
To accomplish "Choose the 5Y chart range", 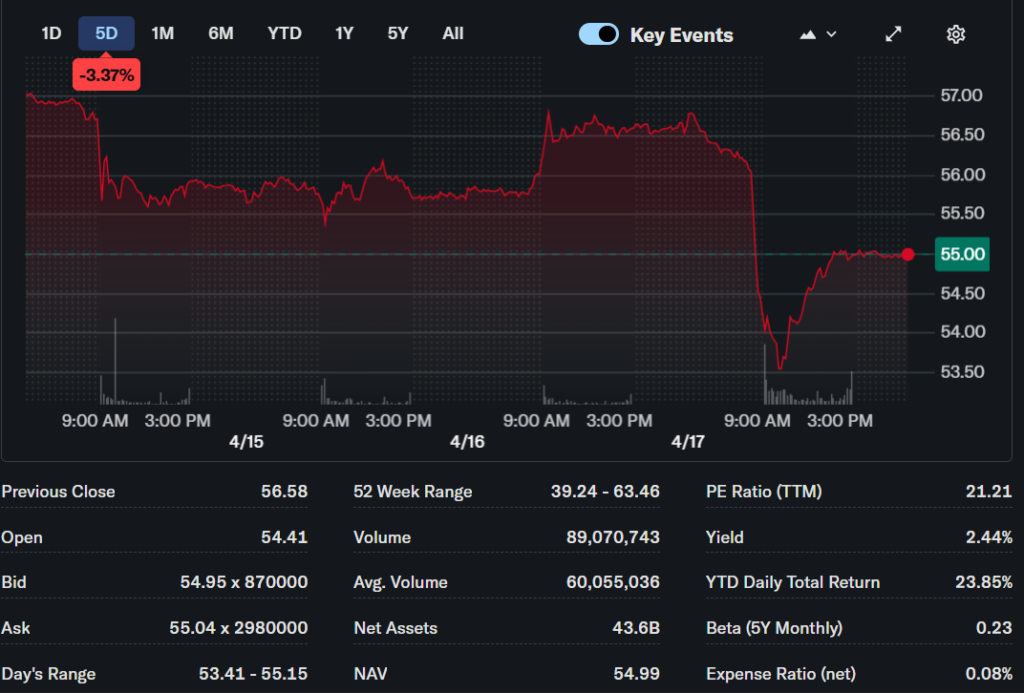I will pos(398,33).
